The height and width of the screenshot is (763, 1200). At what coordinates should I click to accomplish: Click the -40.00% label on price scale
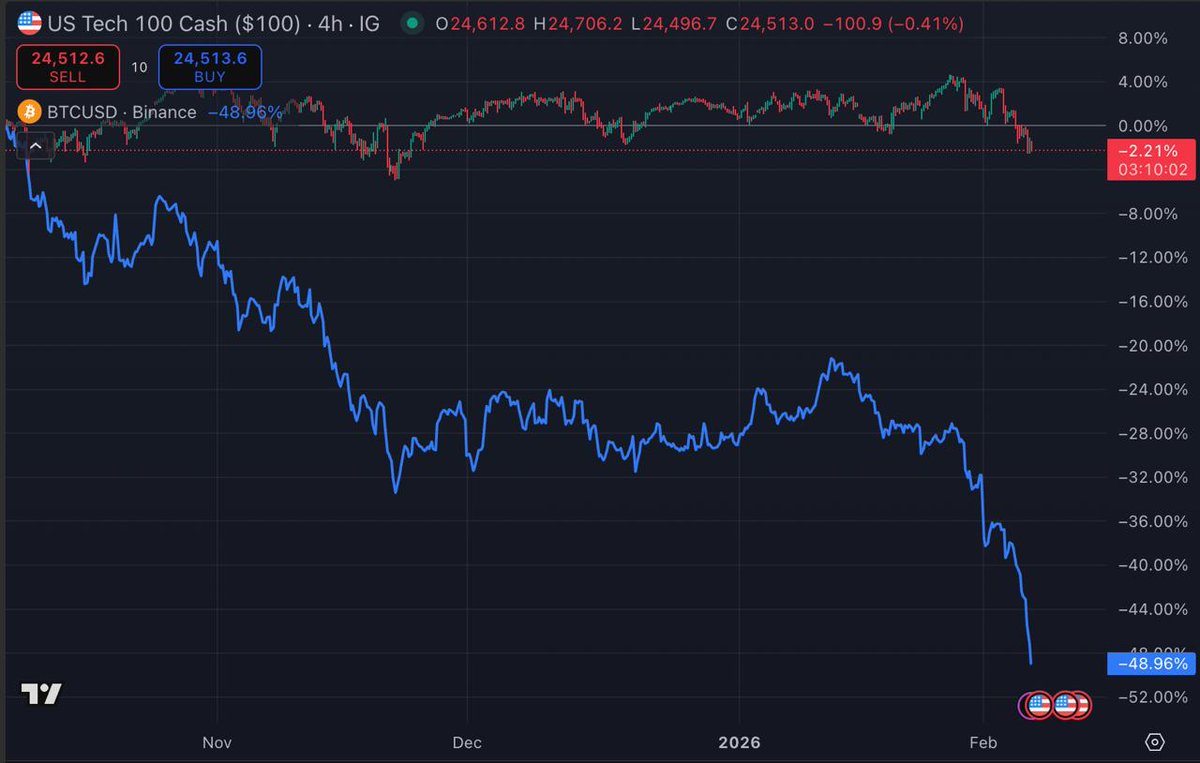tap(1151, 565)
